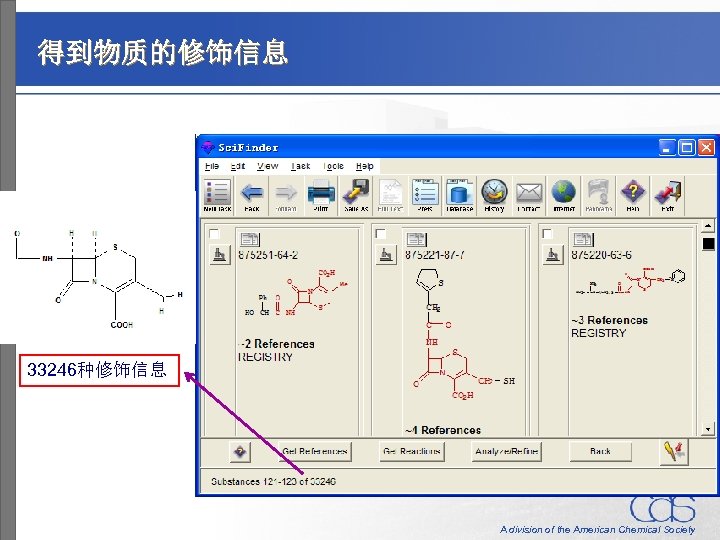This screenshot has height=540, width=720.
Task: Click registry number 875251-64-2
Action: [x=268, y=255]
